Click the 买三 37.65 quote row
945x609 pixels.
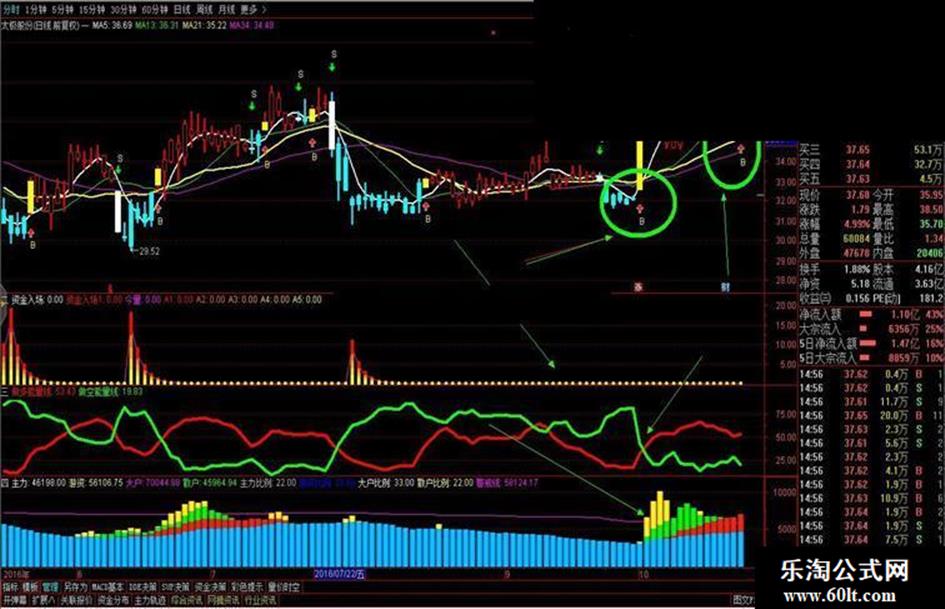click(x=871, y=150)
